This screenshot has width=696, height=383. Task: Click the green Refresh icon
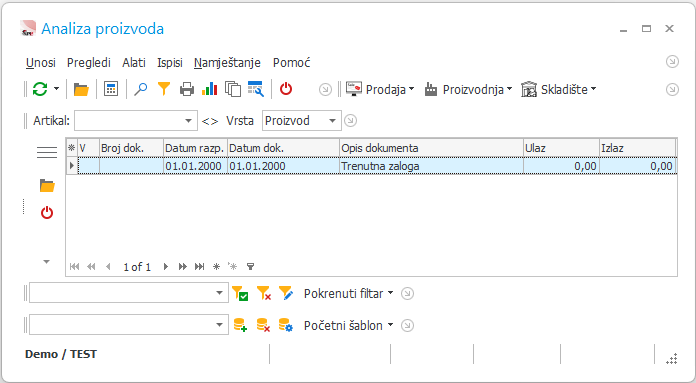(x=40, y=89)
